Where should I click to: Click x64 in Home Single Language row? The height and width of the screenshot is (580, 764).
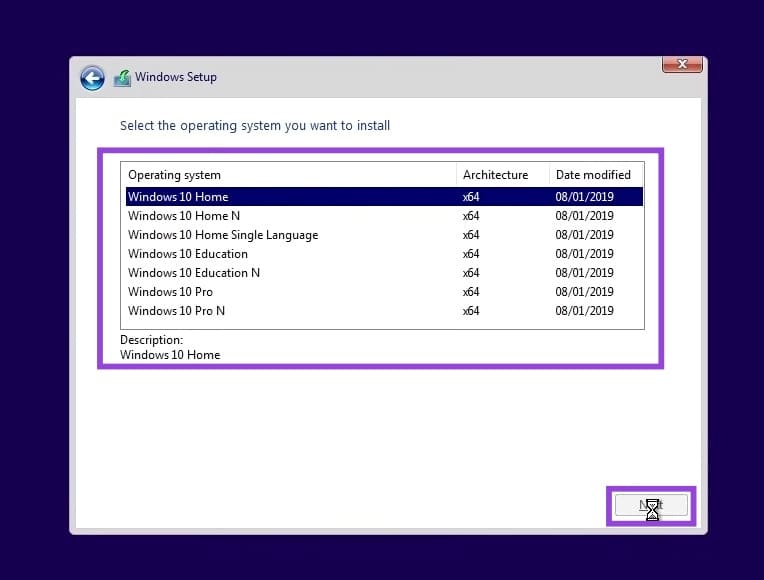click(x=471, y=235)
